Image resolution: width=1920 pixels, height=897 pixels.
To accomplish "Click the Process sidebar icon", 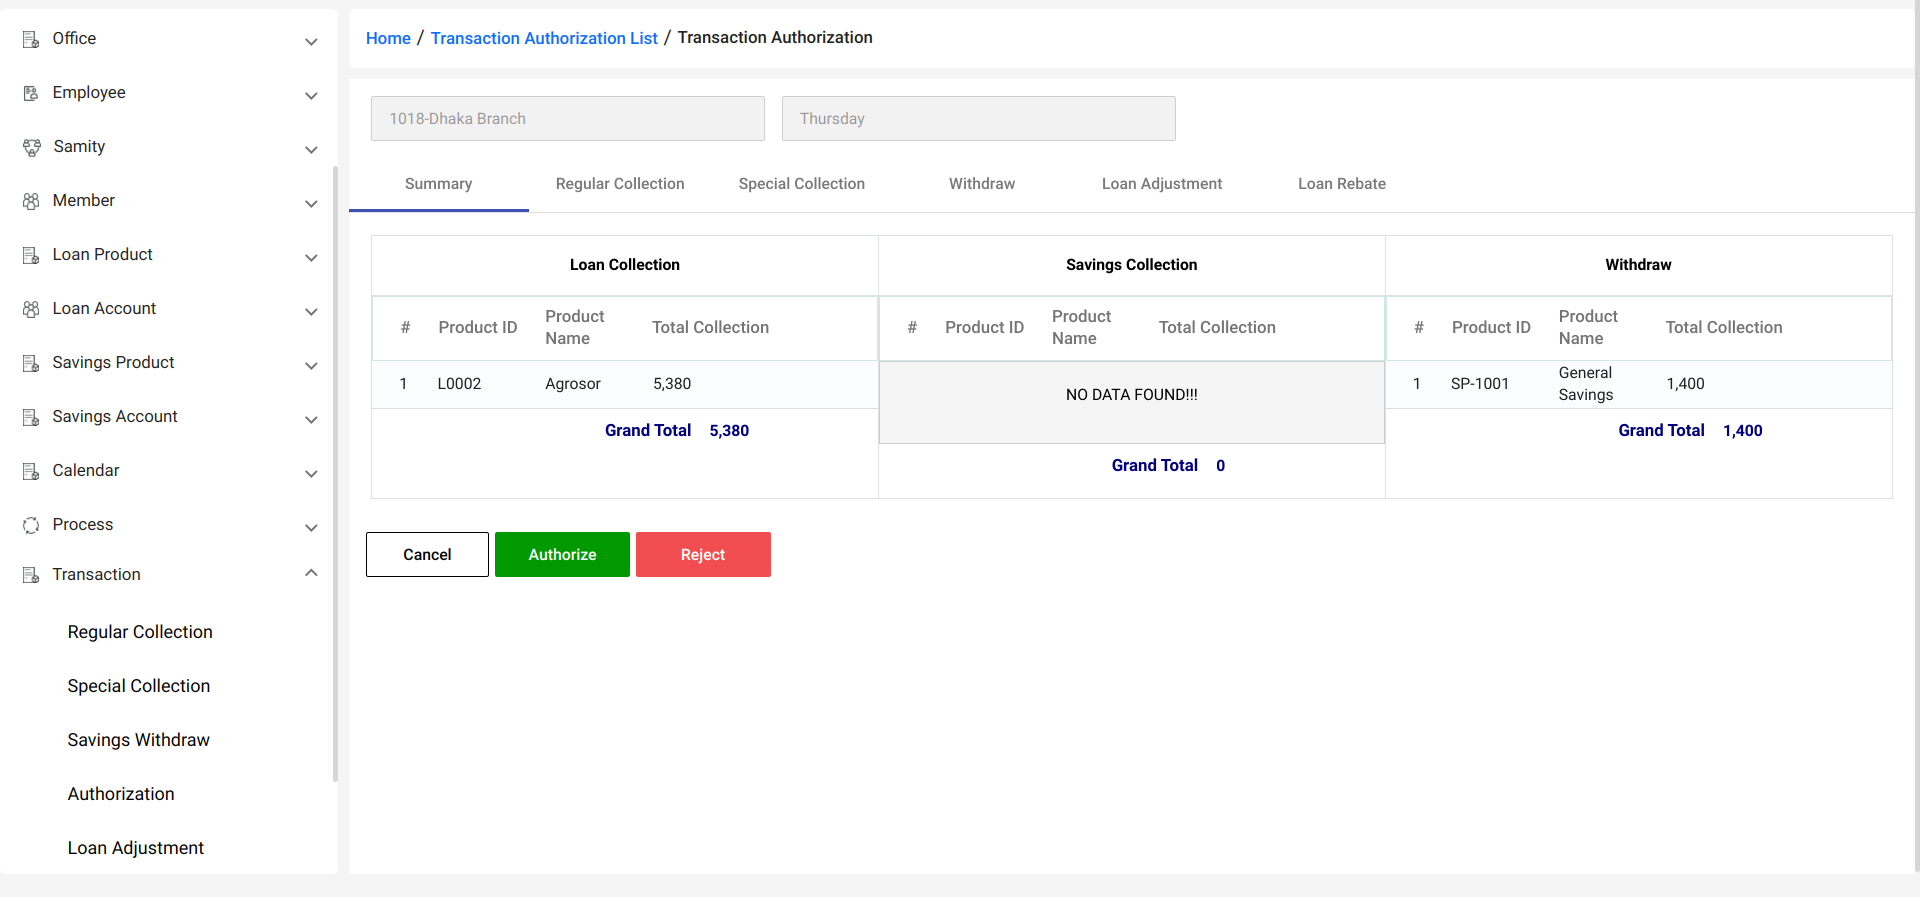I will 31,525.
